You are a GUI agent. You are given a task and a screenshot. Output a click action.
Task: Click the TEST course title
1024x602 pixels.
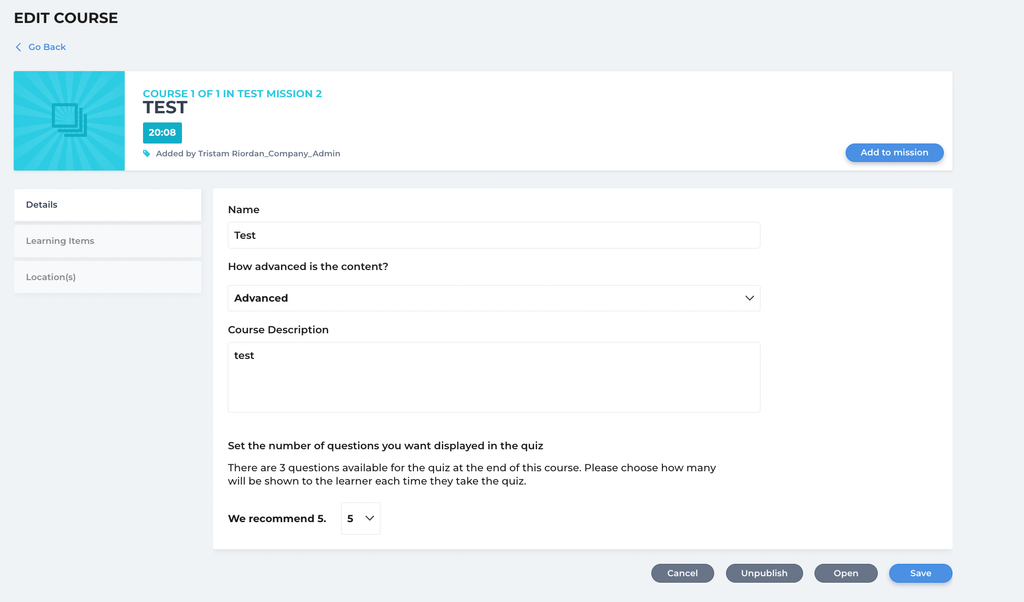click(165, 108)
